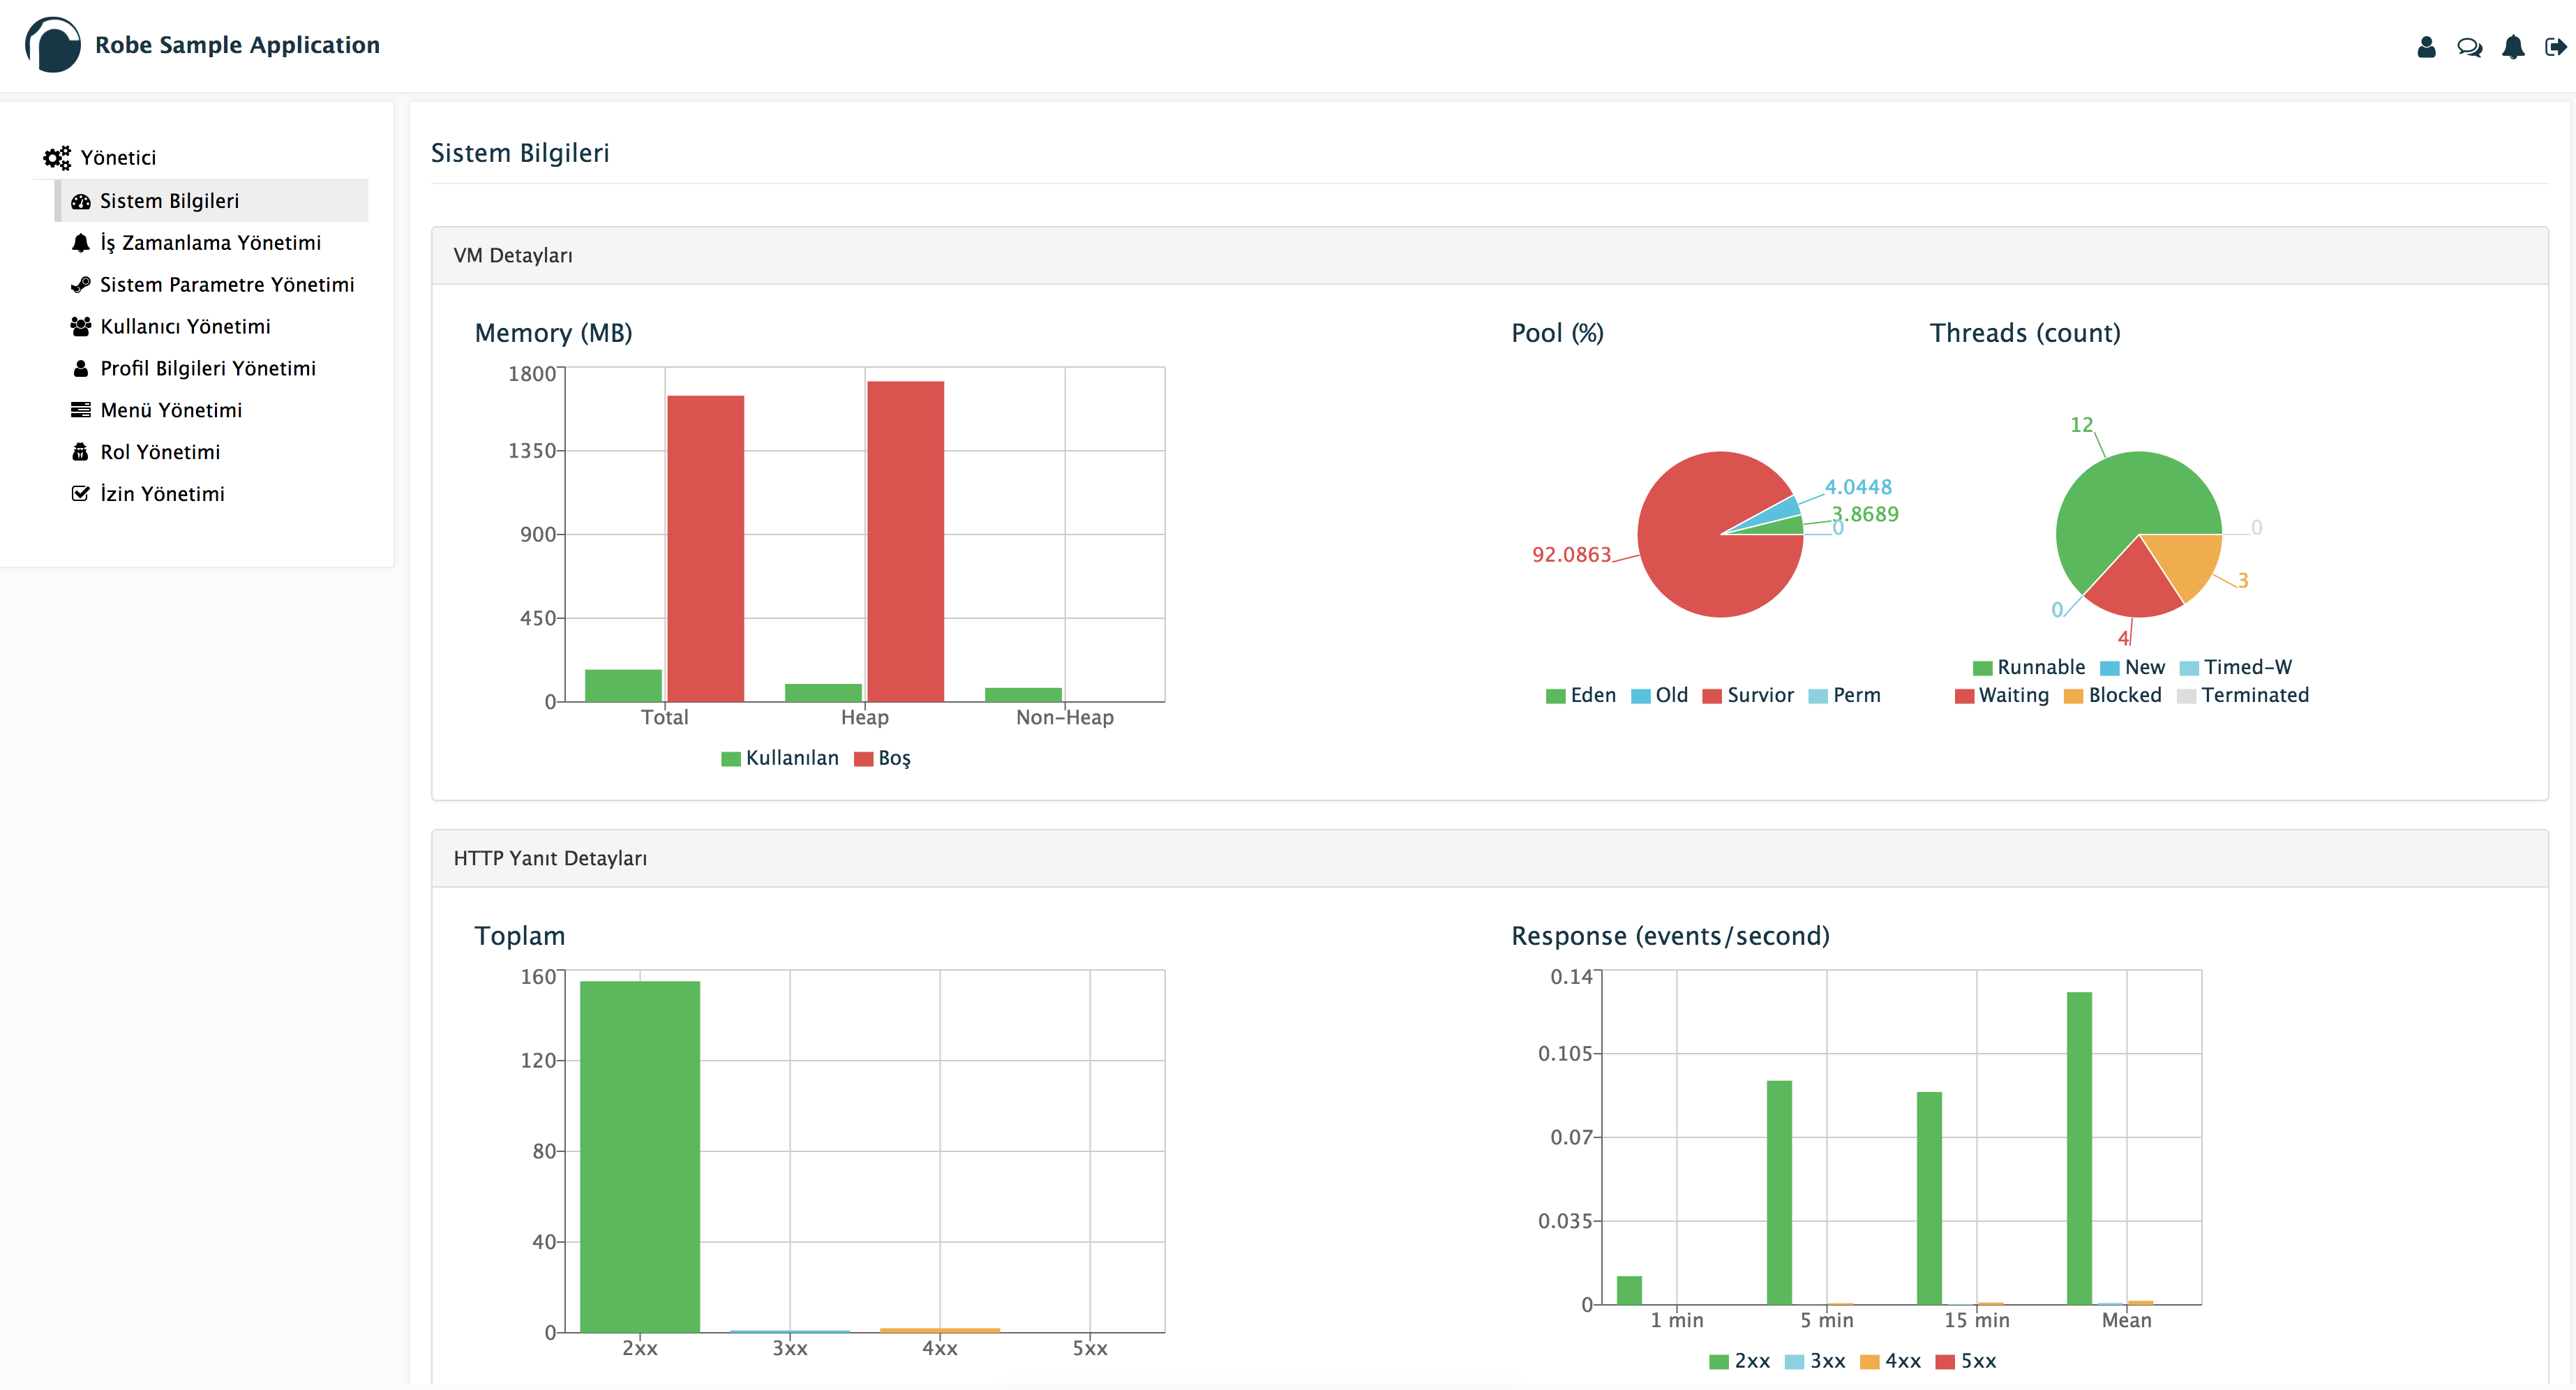
Task: Click the green 2xx bar in Toplam chart
Action: pos(640,1157)
